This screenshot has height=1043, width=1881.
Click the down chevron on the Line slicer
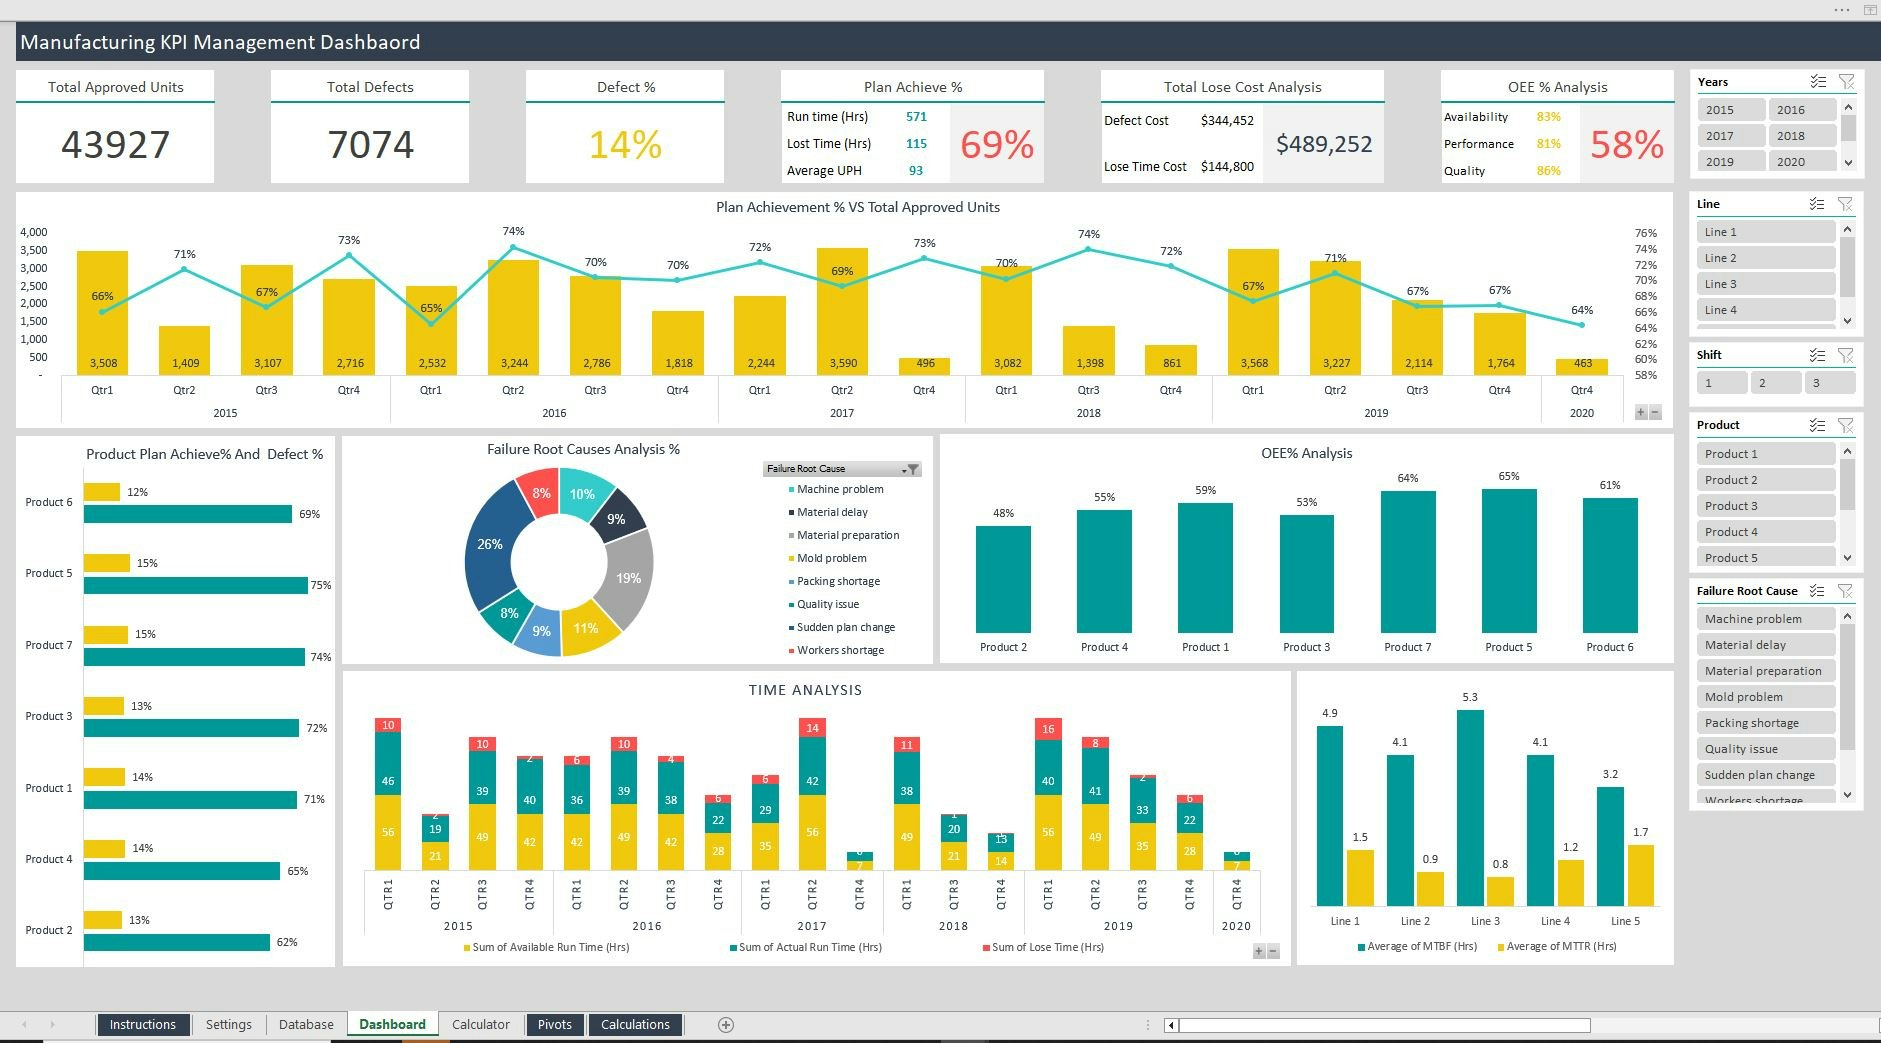click(1846, 322)
